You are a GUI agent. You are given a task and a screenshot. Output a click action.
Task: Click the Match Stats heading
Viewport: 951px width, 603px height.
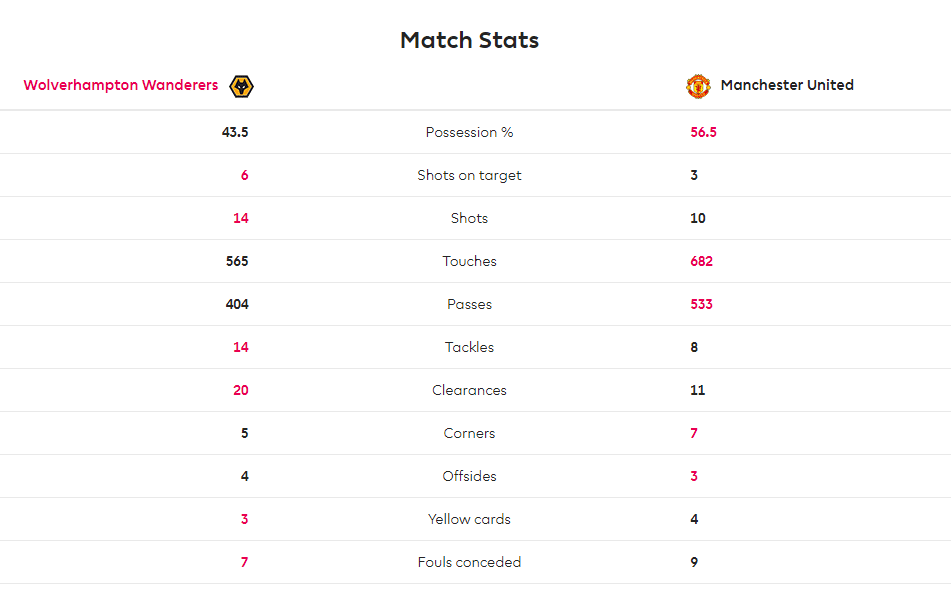point(469,40)
